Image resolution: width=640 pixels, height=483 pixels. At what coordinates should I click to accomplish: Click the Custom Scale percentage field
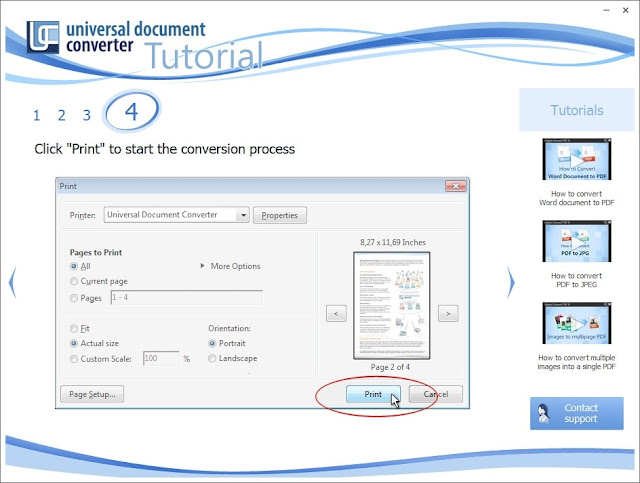tap(161, 358)
